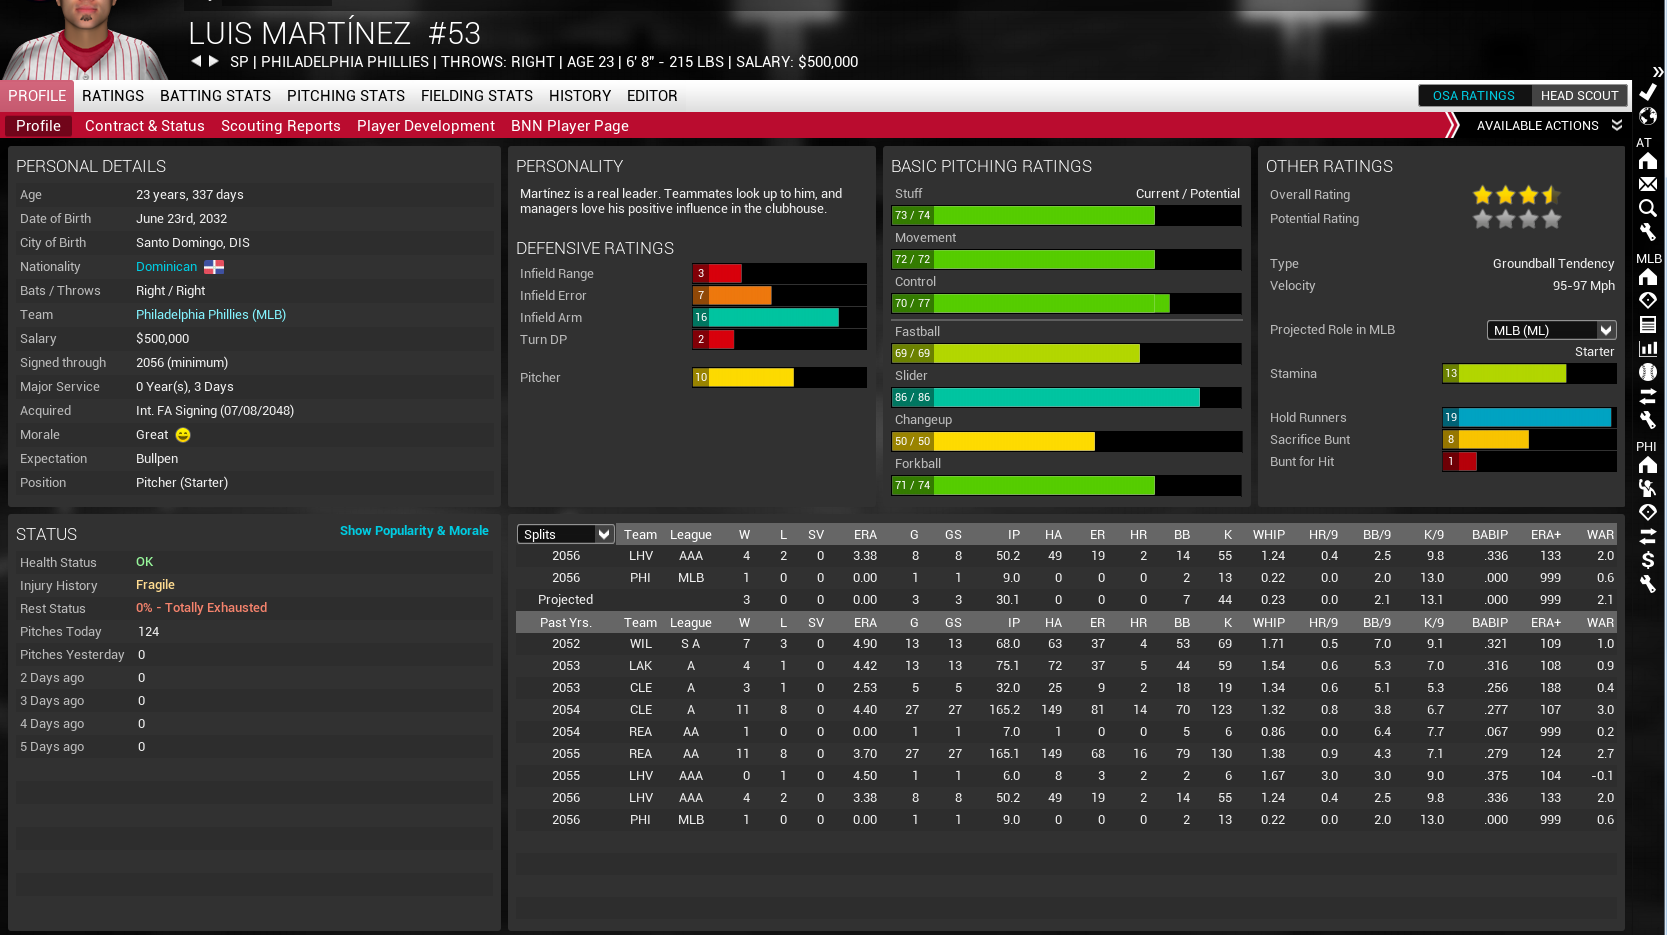Click the magnifying glass search icon
Viewport: 1675px width, 935px height.
[1648, 208]
